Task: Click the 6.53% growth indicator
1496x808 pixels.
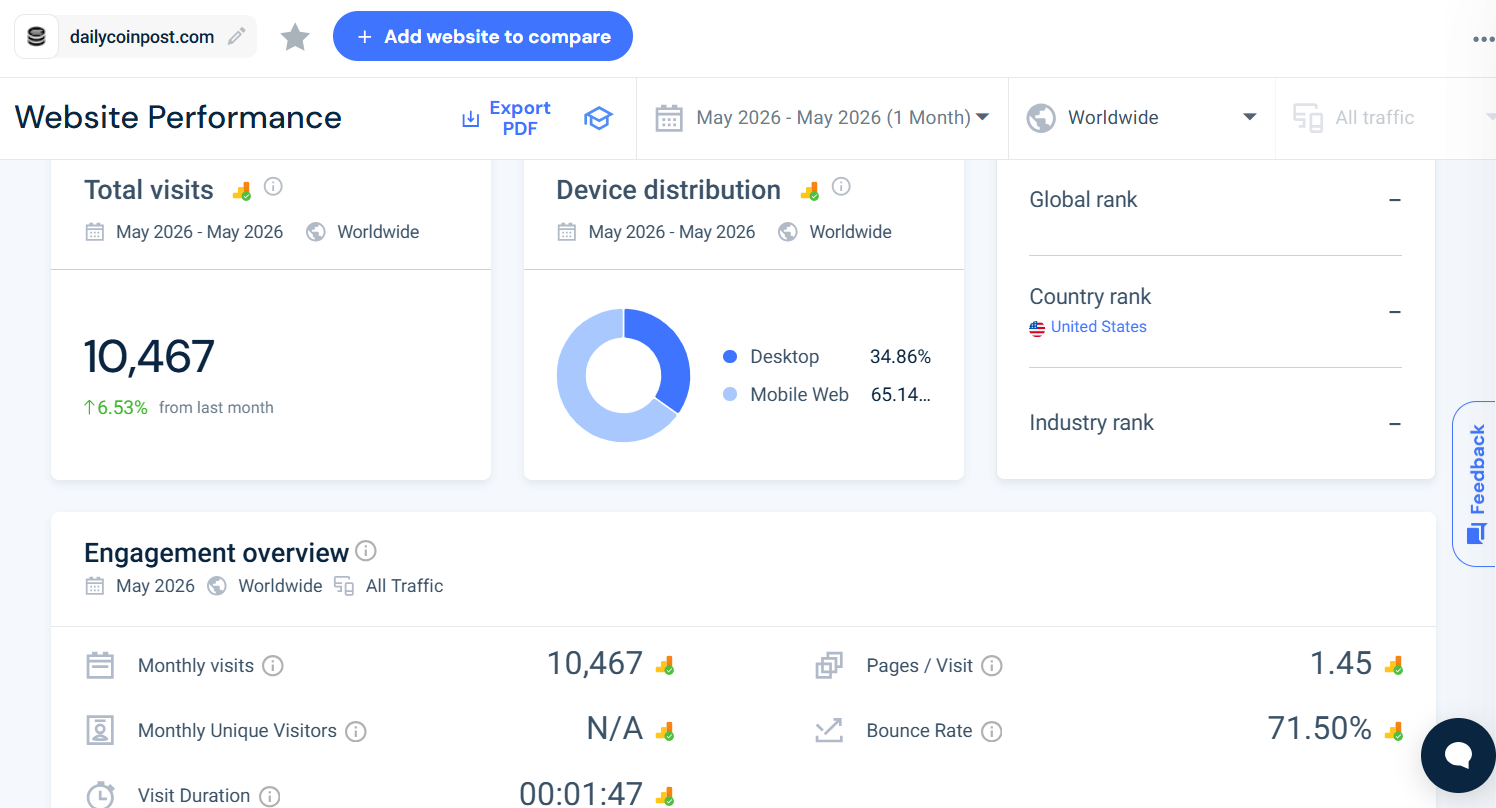Action: coord(115,408)
